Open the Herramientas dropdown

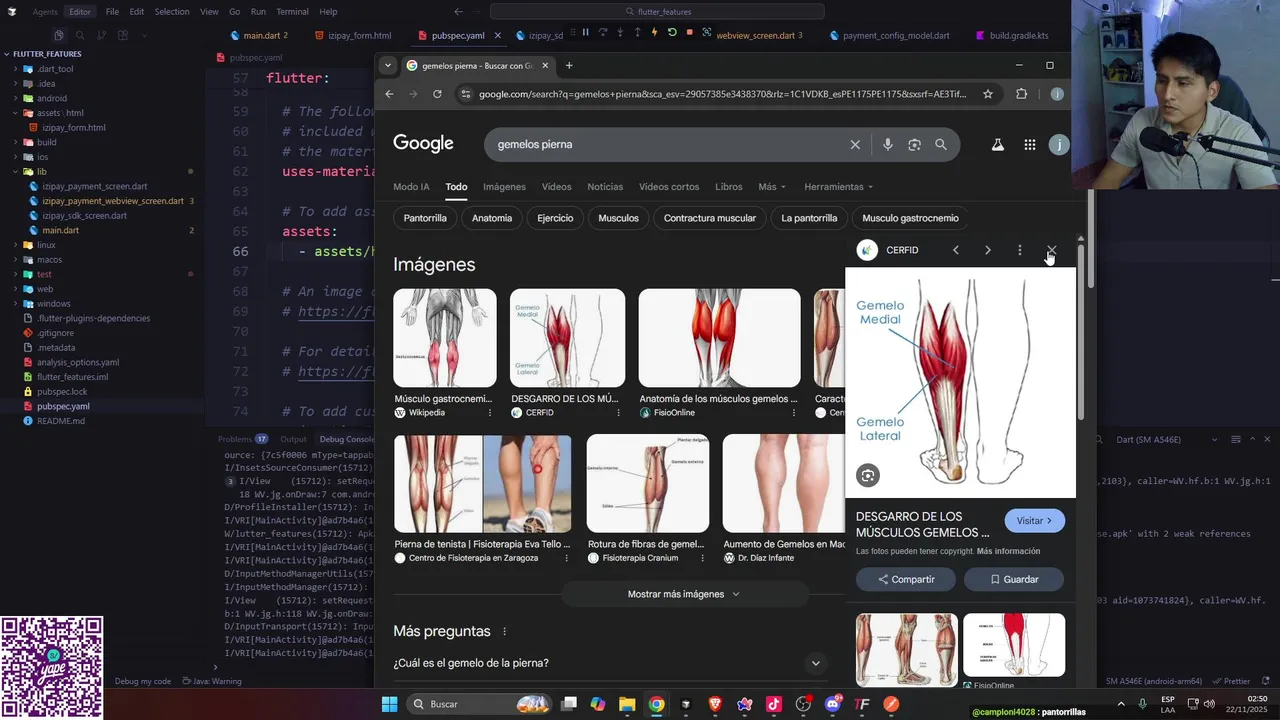click(838, 187)
